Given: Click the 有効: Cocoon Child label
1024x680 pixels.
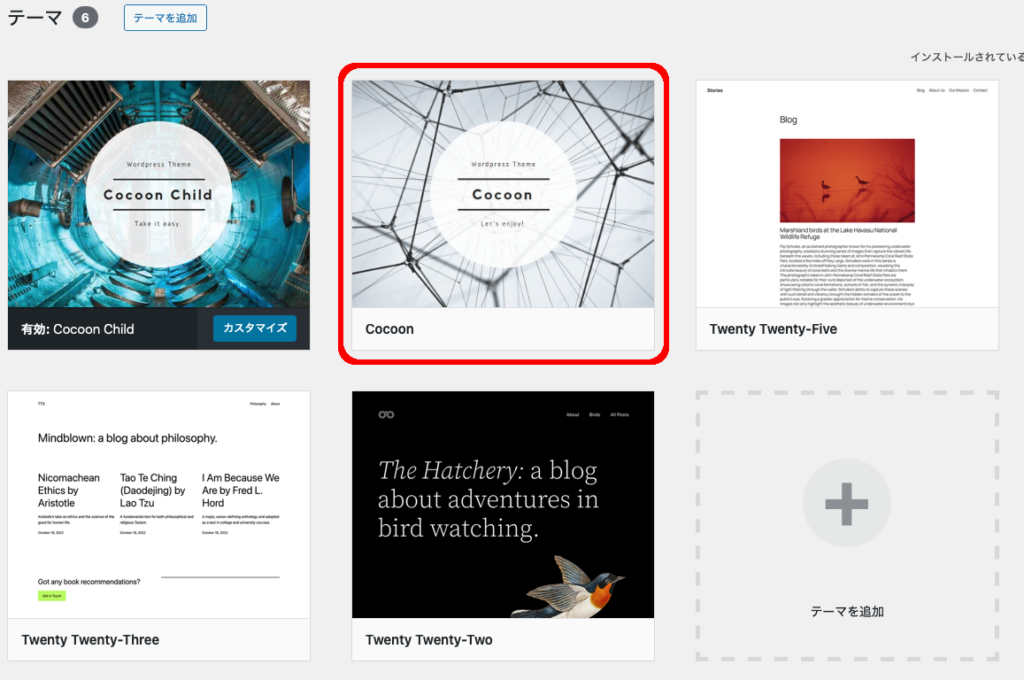Looking at the screenshot, I should pos(78,329).
